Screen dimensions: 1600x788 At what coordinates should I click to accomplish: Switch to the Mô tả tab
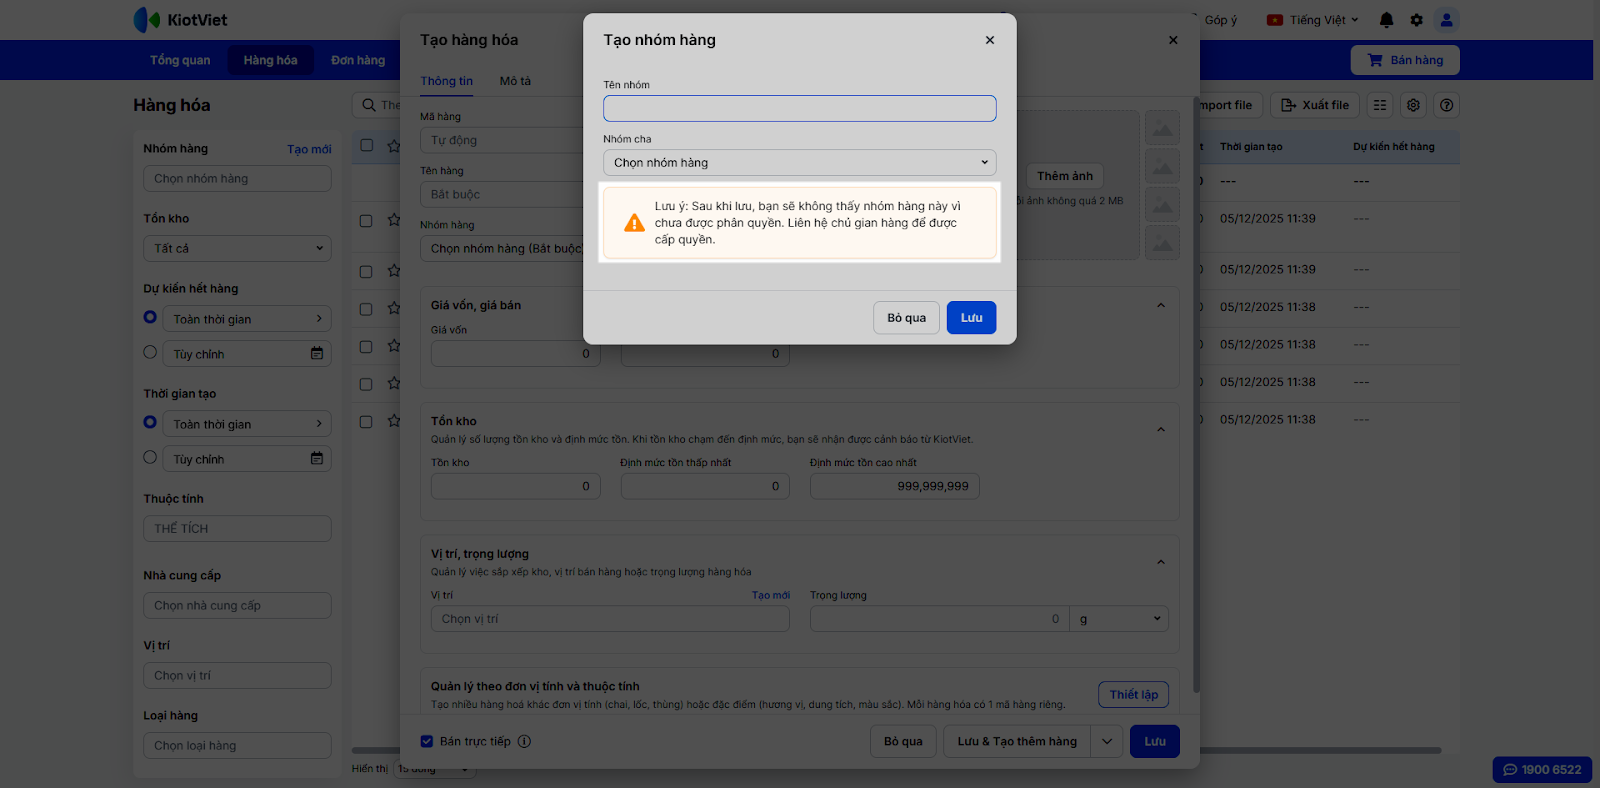pyautogui.click(x=515, y=81)
